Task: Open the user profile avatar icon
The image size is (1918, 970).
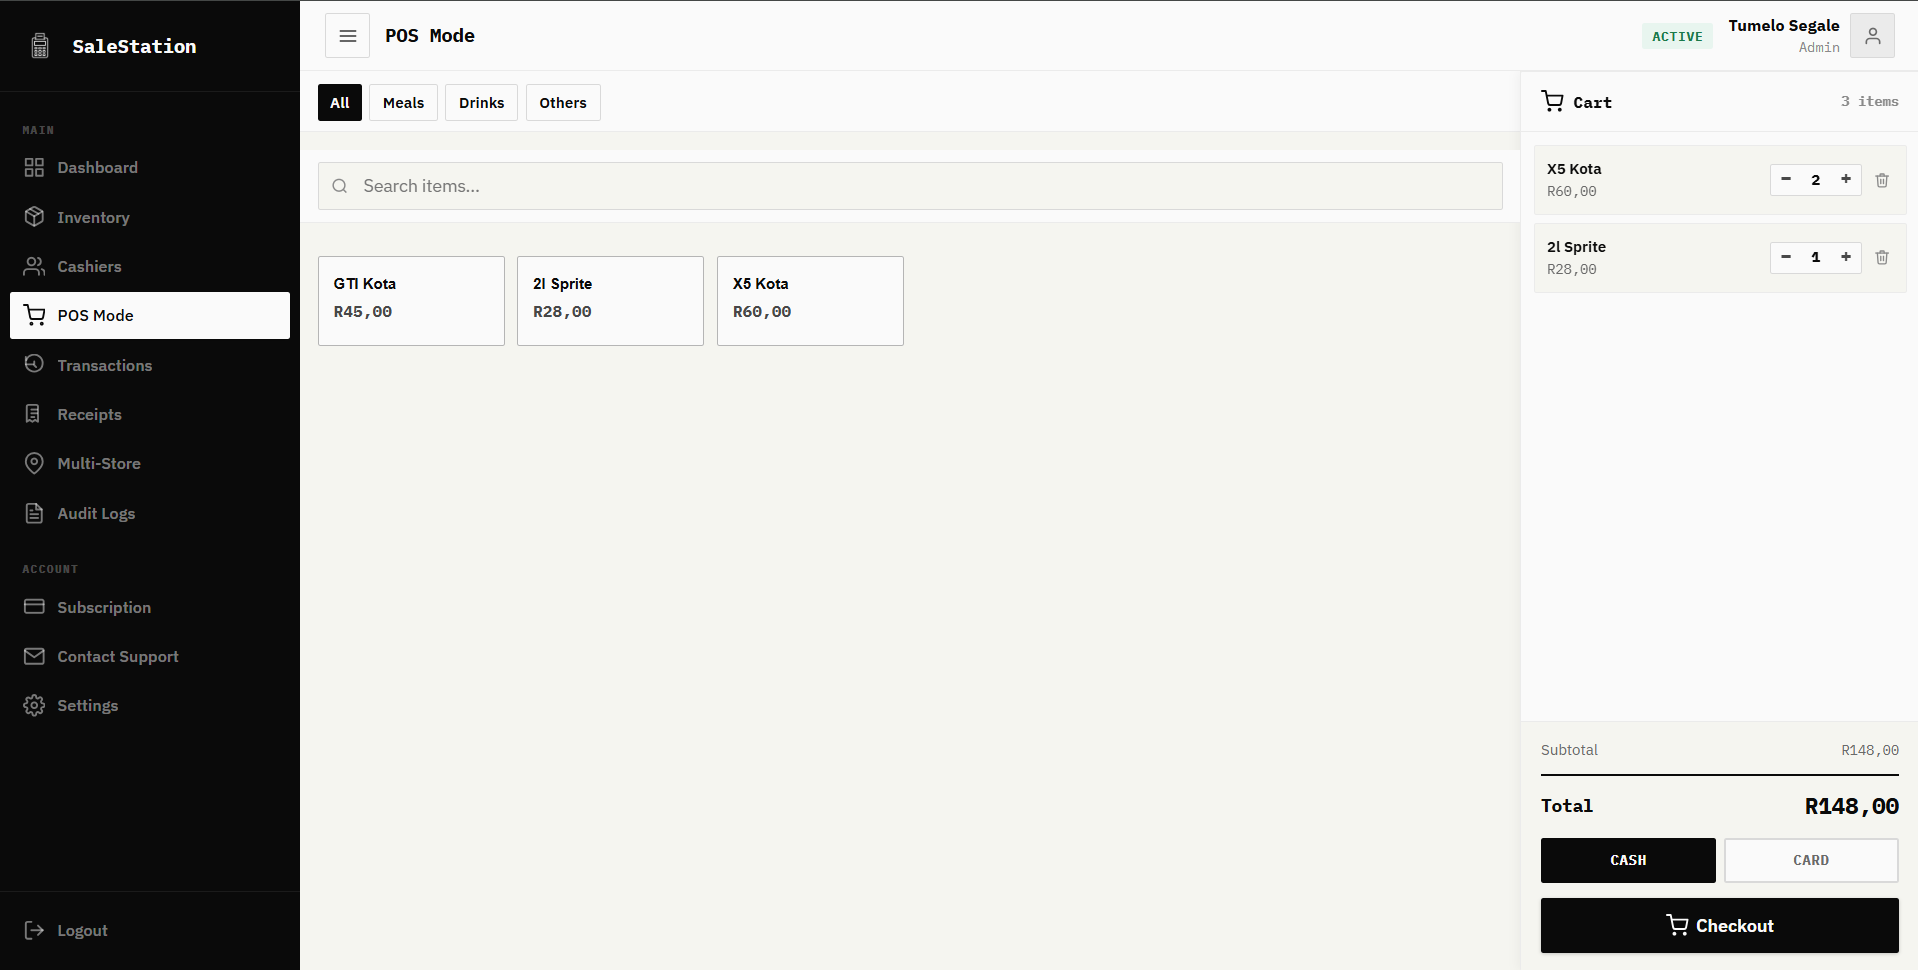Action: (x=1872, y=36)
